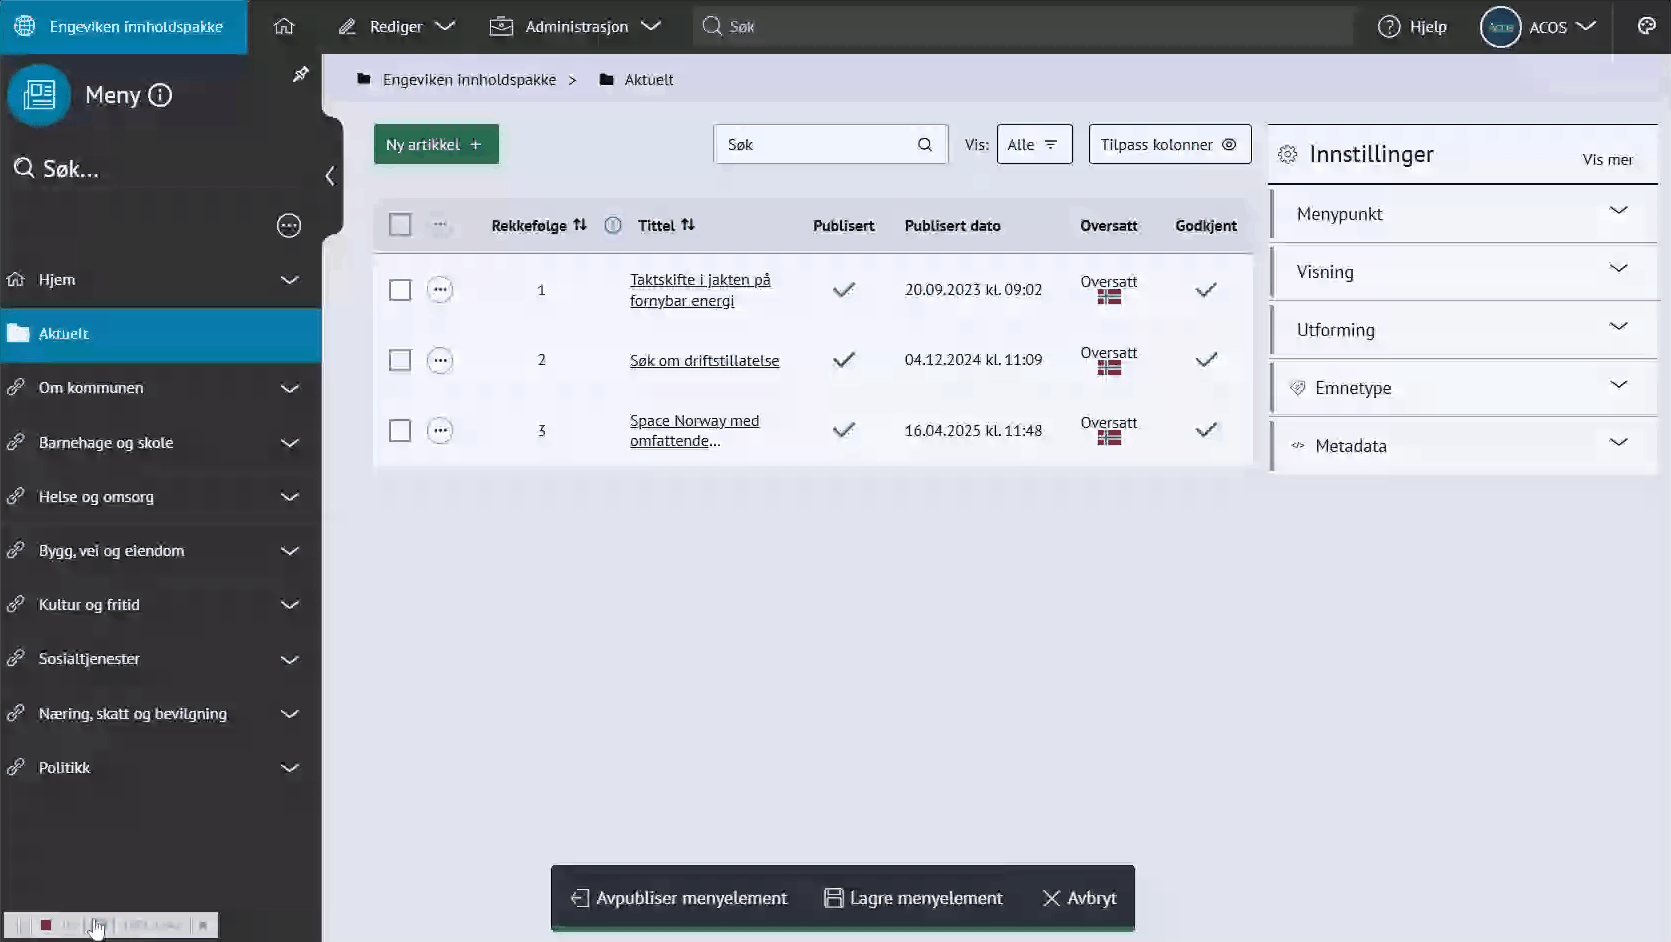1671x942 pixels.
Task: Open row actions for Søk om driftstillatelse
Action: [x=440, y=360]
